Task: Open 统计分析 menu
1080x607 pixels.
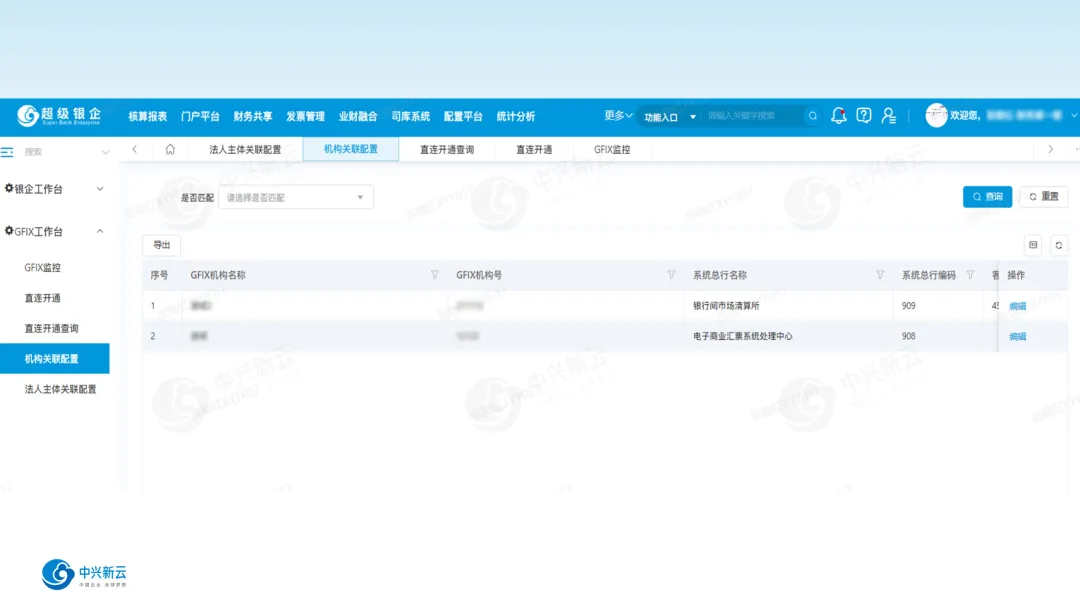Action: (515, 116)
